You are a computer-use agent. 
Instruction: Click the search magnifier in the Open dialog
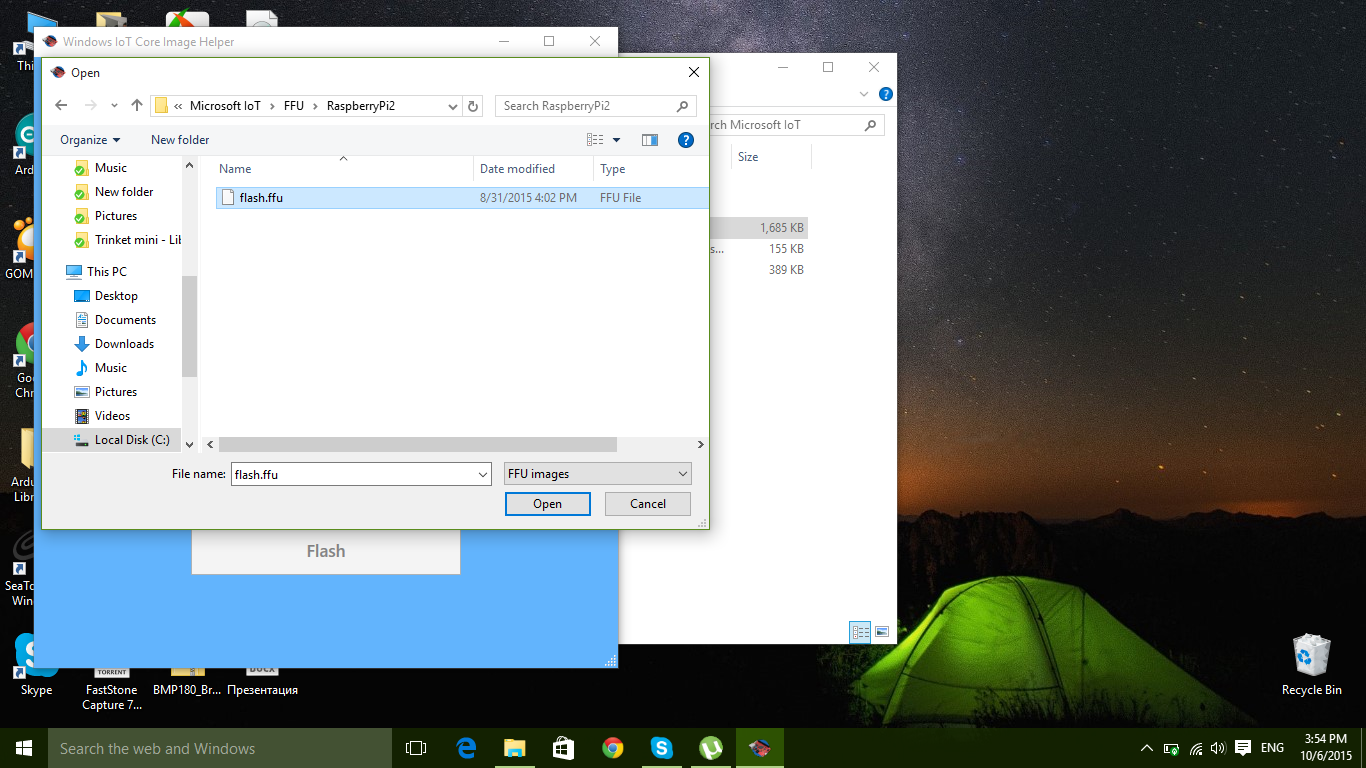pos(683,106)
